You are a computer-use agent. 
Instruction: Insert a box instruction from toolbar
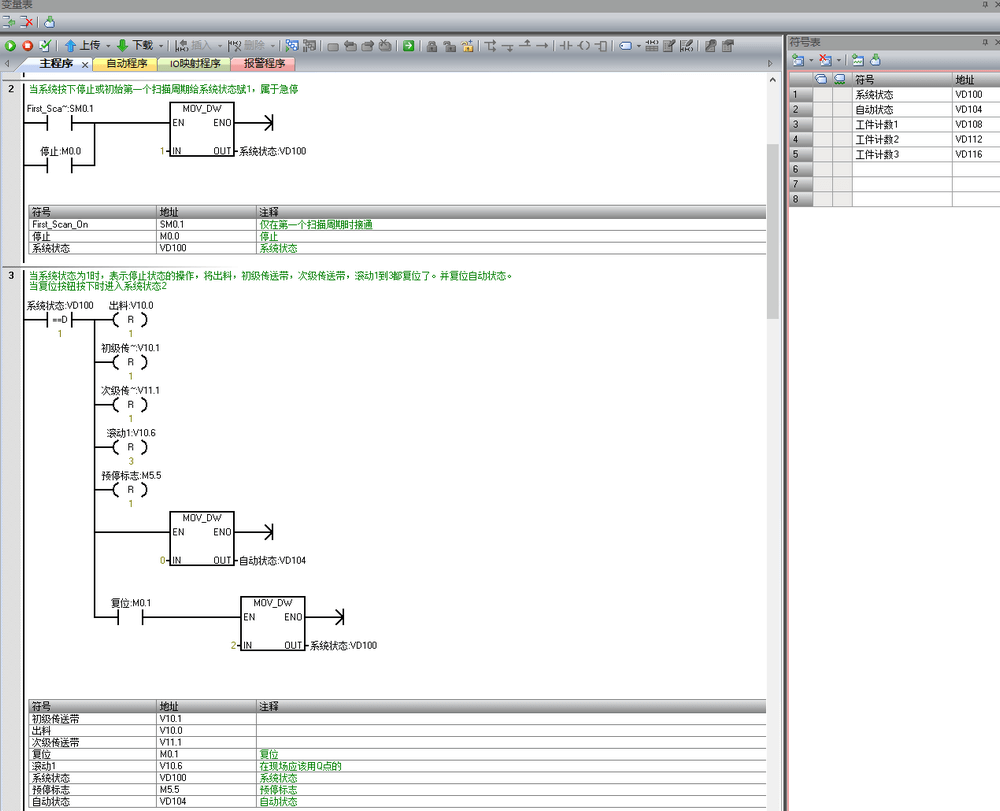point(601,46)
